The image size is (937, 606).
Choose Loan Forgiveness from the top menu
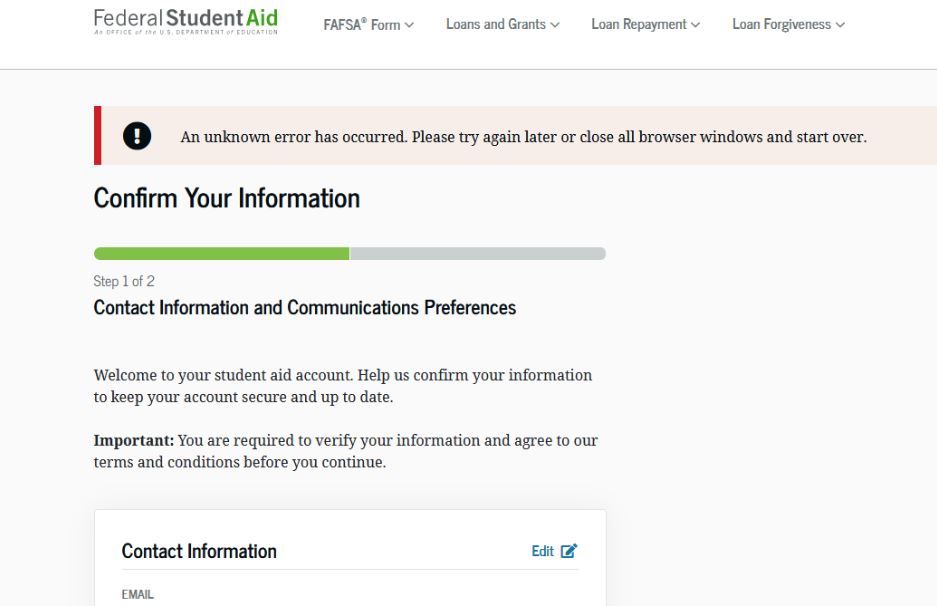pos(781,23)
